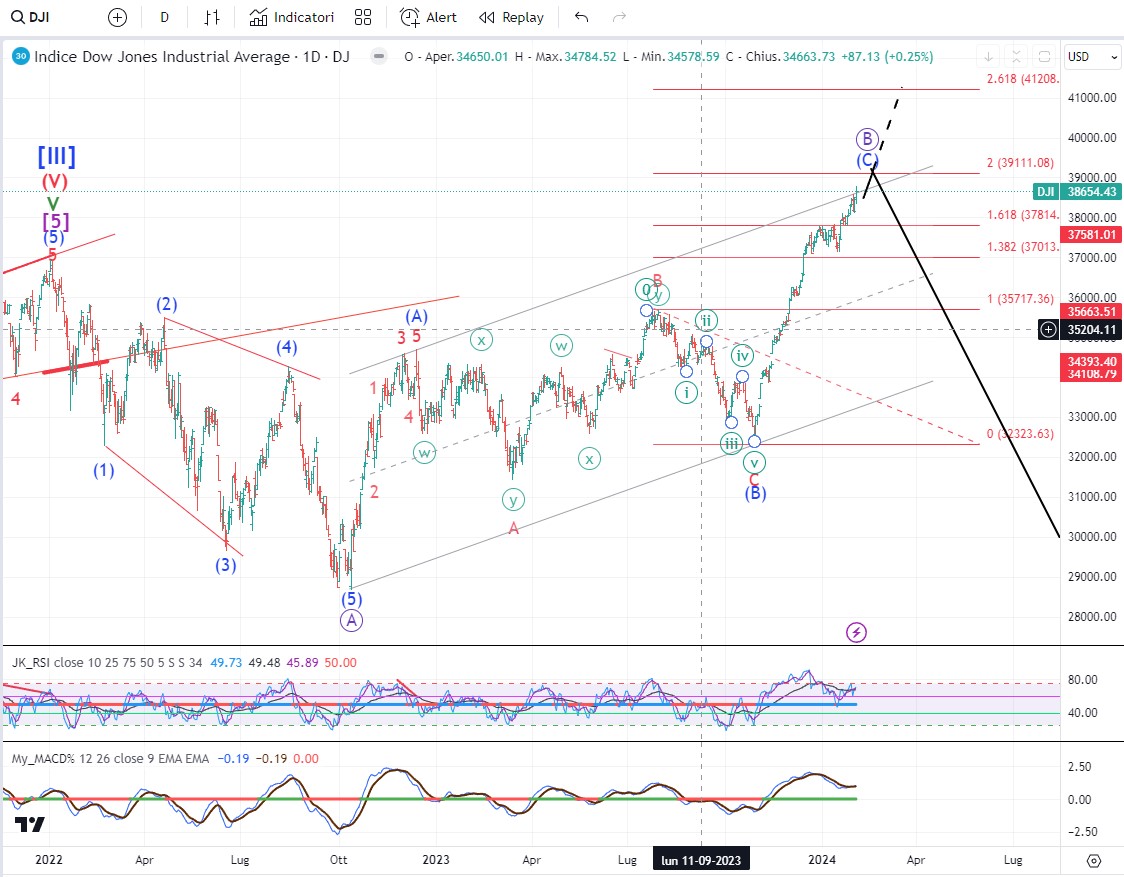The image size is (1124, 877).
Task: Open the bar chart type menu
Action: [x=211, y=17]
